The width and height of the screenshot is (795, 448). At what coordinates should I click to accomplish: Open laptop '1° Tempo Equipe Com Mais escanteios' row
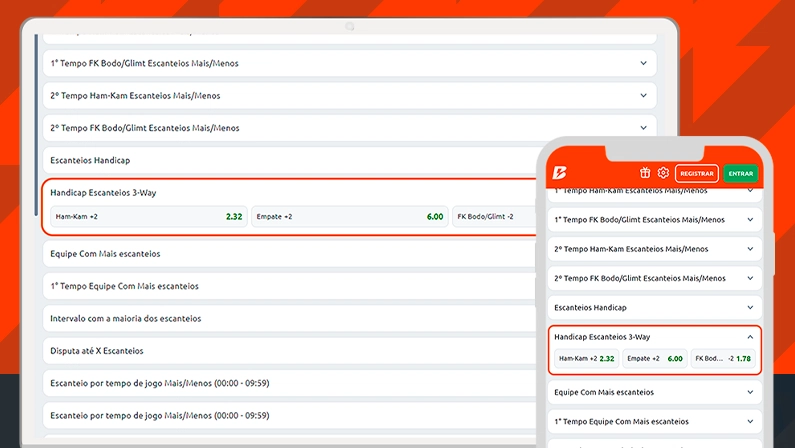[290, 286]
